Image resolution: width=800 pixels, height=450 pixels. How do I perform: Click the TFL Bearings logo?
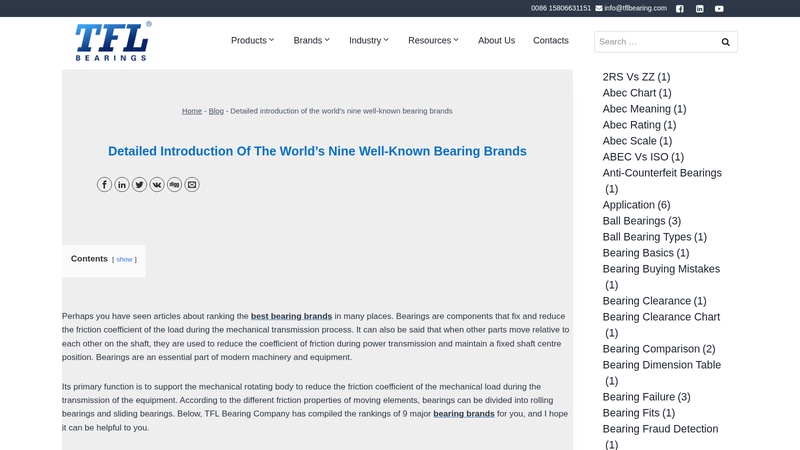coord(113,41)
